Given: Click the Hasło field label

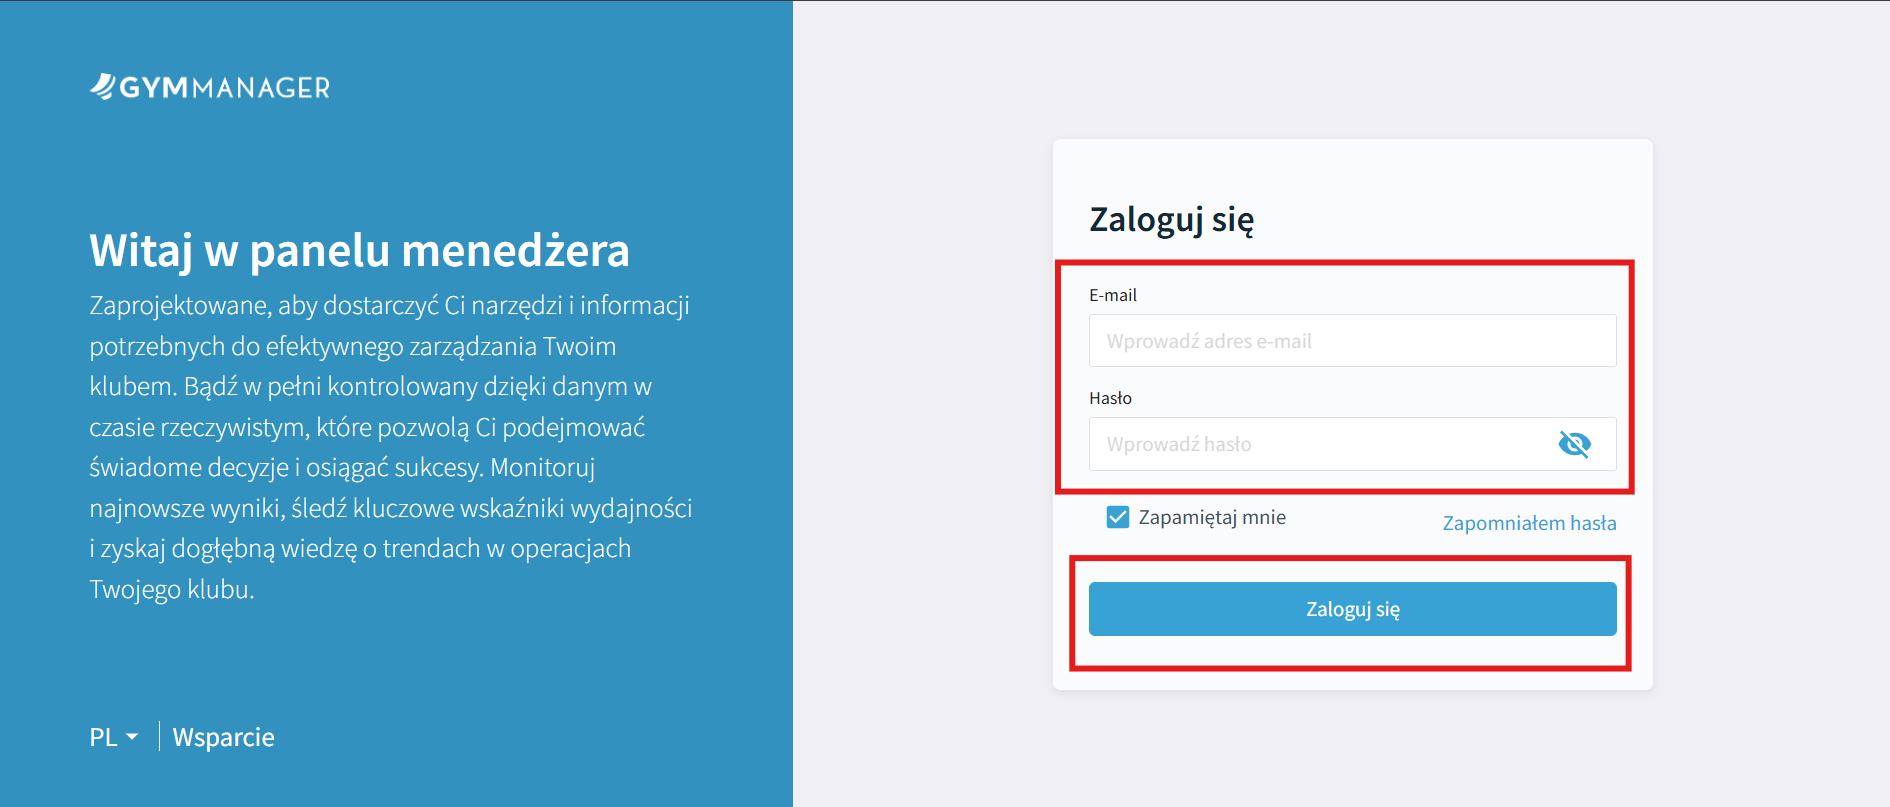Looking at the screenshot, I should point(1110,398).
